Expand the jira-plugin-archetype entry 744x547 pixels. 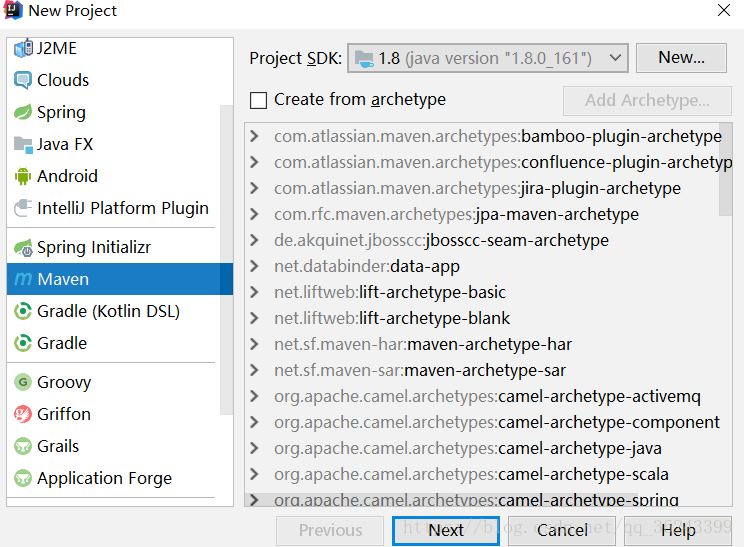click(255, 188)
